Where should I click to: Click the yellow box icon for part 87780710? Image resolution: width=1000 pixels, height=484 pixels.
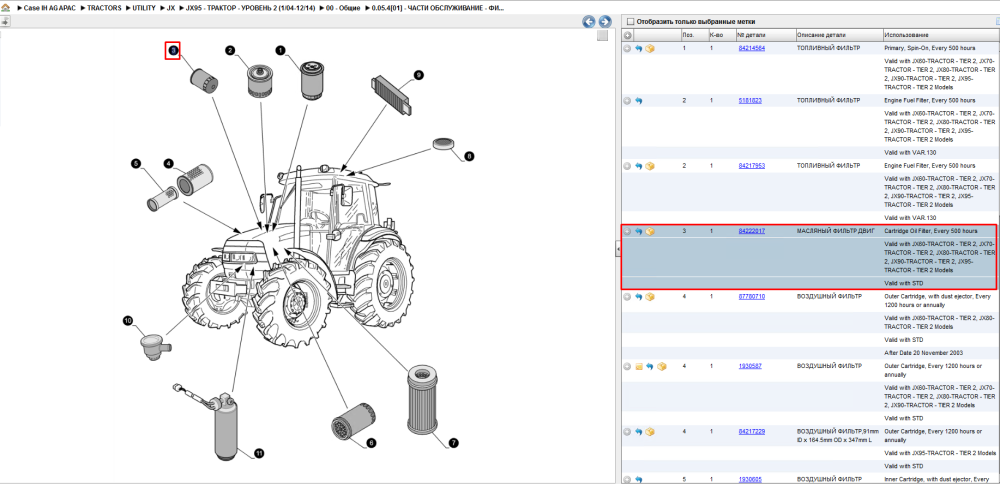tap(650, 297)
